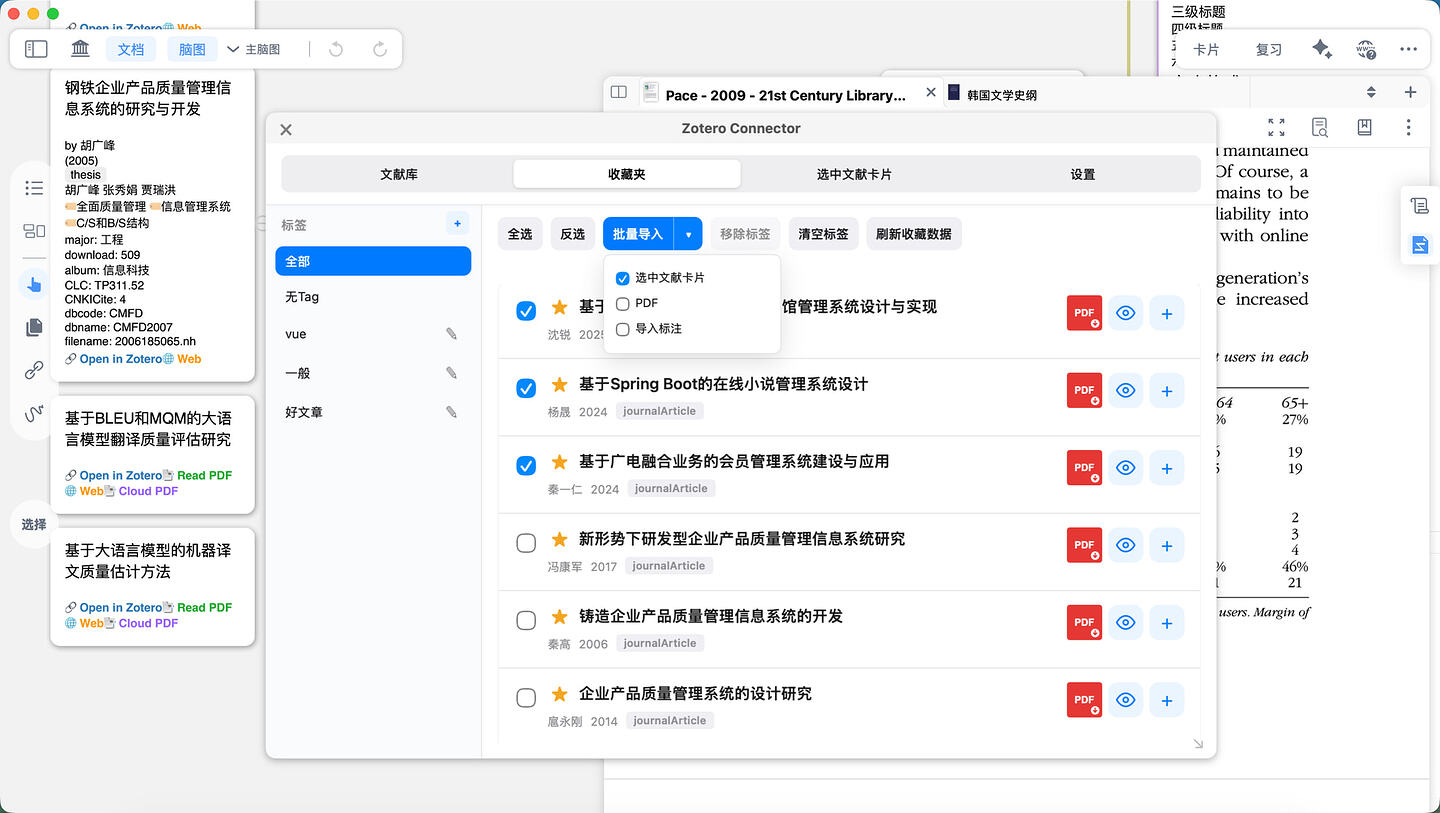Add a new tag with plus icon
Screen dimensions: 1440x813
[x=457, y=224]
